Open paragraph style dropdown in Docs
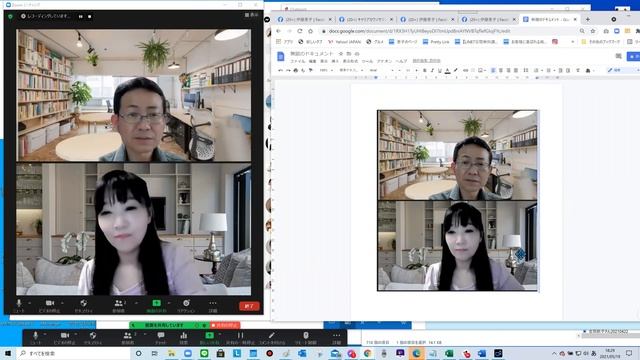Screen dimensions: 640x360 [x=351, y=71]
